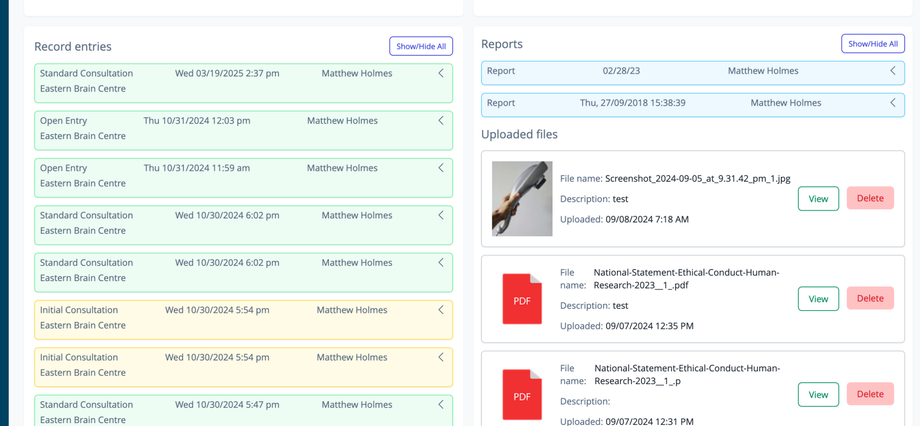Toggle Show/Hide All for Record entries

click(x=421, y=46)
